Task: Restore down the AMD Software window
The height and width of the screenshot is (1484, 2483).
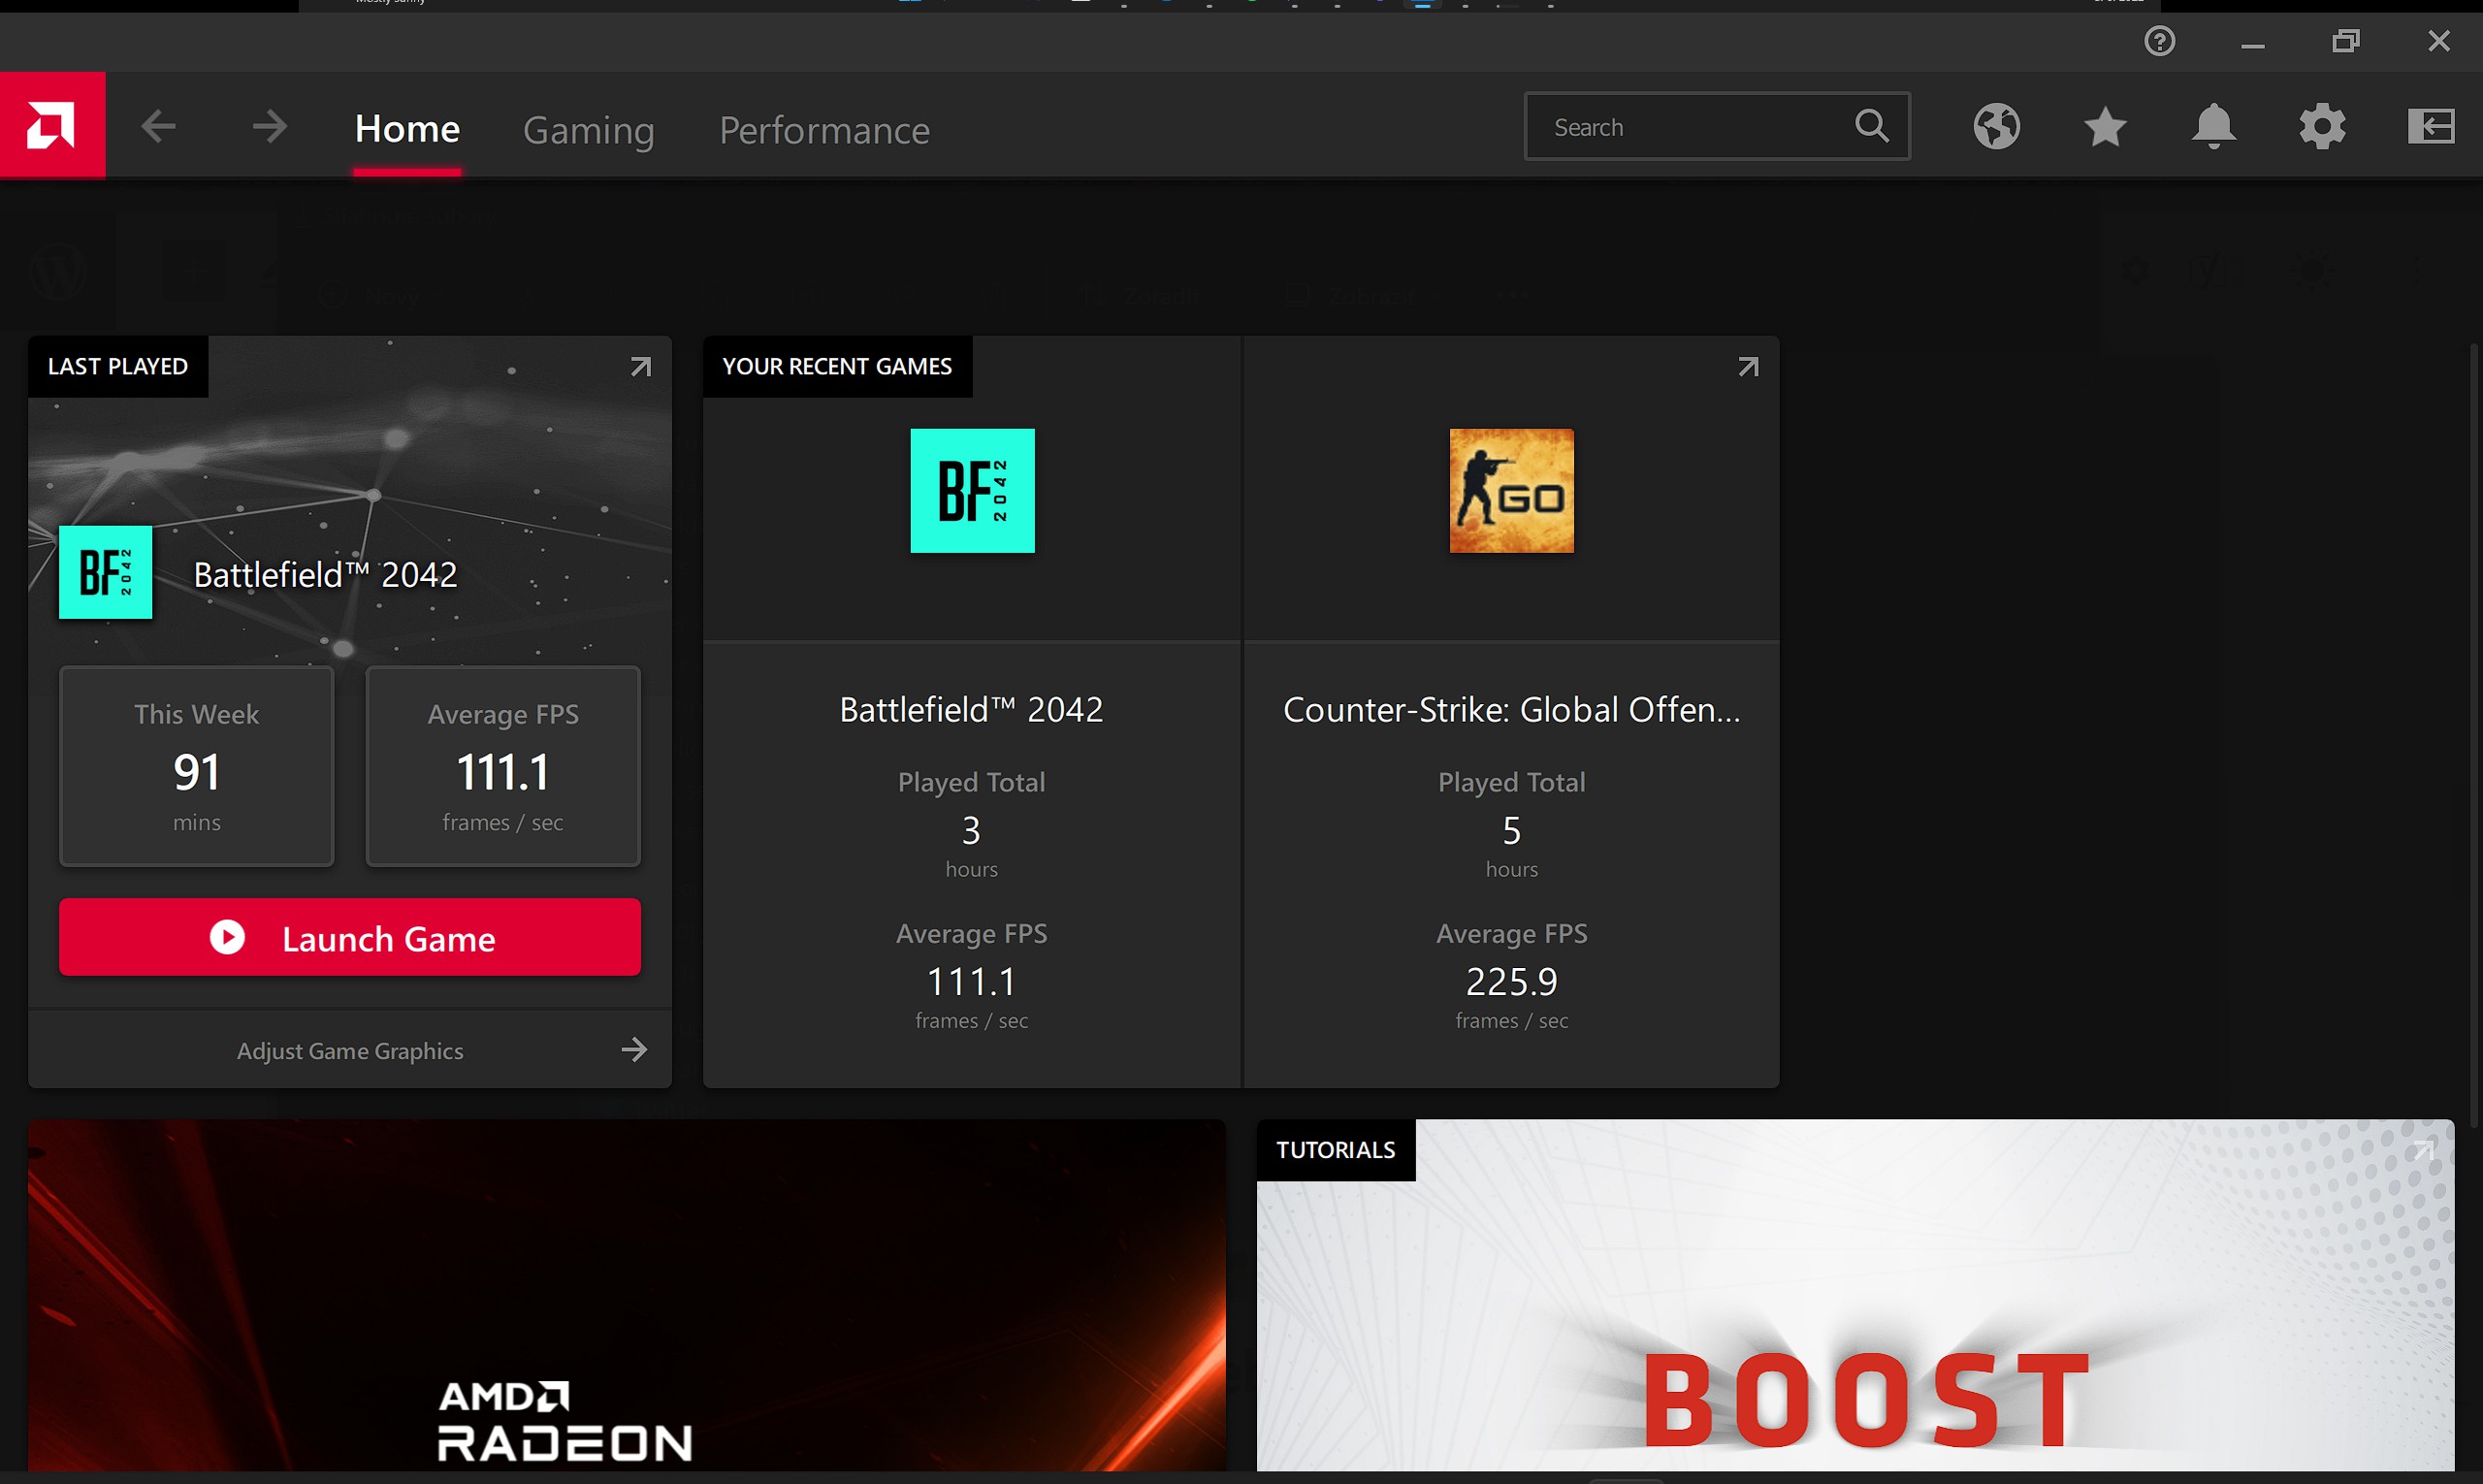Action: coord(2345,41)
